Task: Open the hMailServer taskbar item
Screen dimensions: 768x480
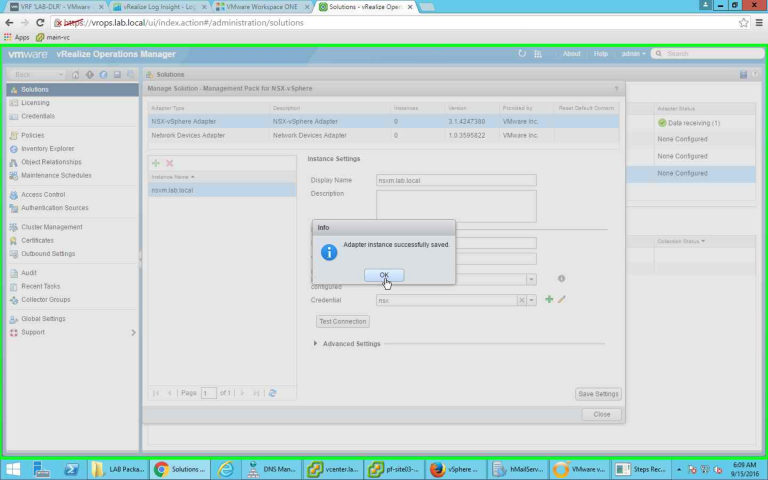Action: coord(517,469)
